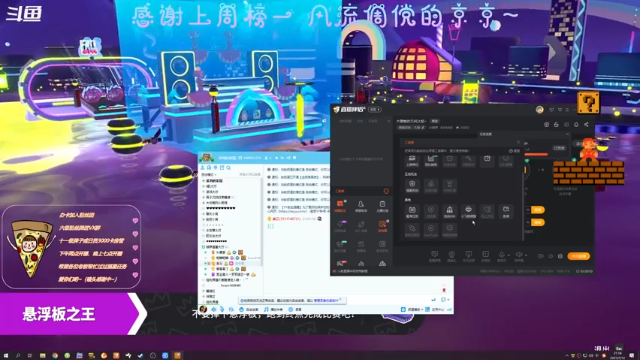The image size is (640, 360).
Task: Open the File Explorer icon on the taskbar
Action: tap(42, 356)
